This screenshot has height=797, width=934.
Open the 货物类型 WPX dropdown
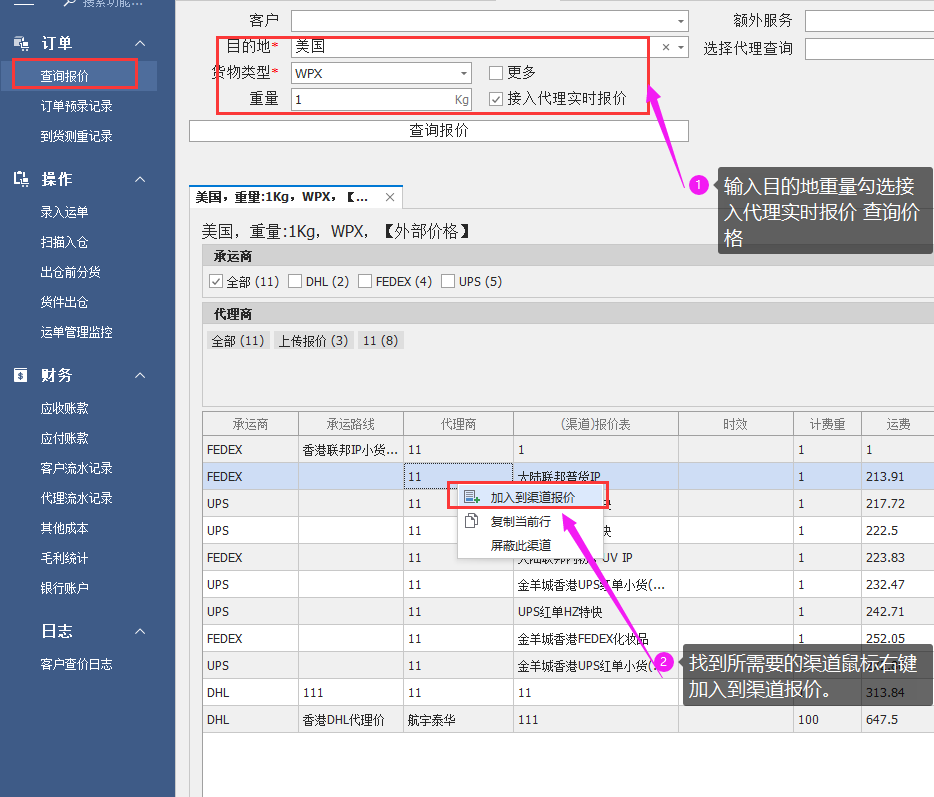[x=464, y=73]
